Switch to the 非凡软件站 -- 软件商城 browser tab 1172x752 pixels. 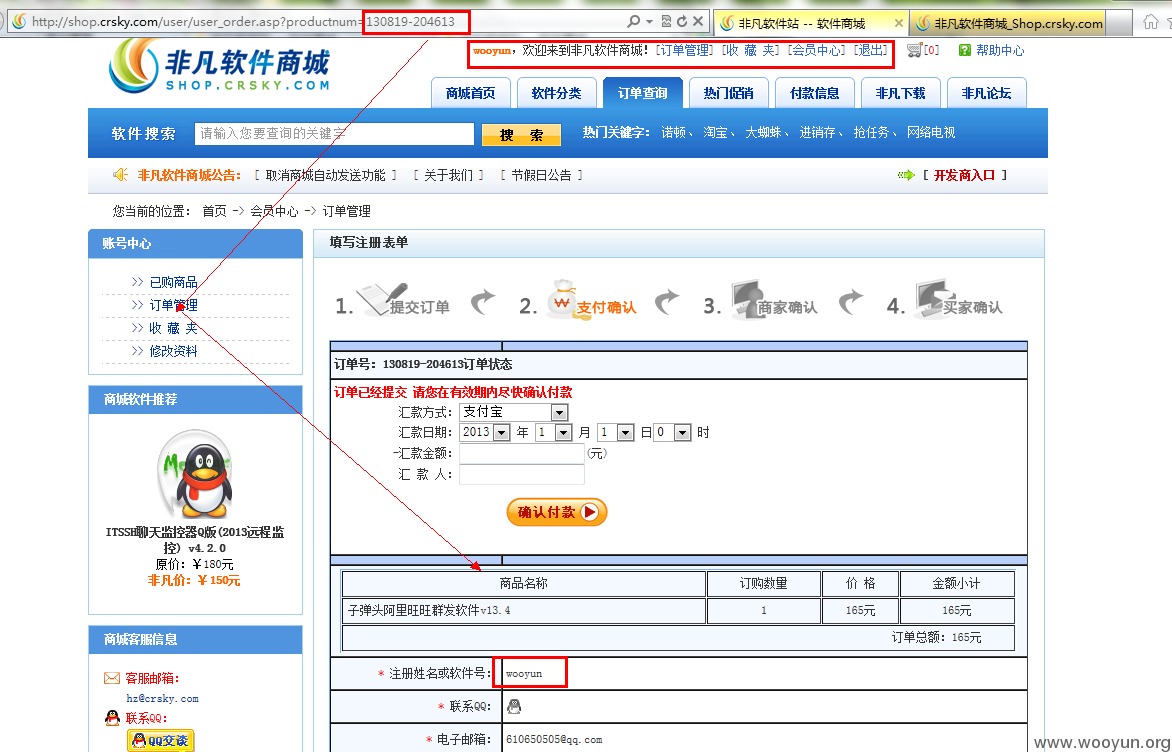811,23
